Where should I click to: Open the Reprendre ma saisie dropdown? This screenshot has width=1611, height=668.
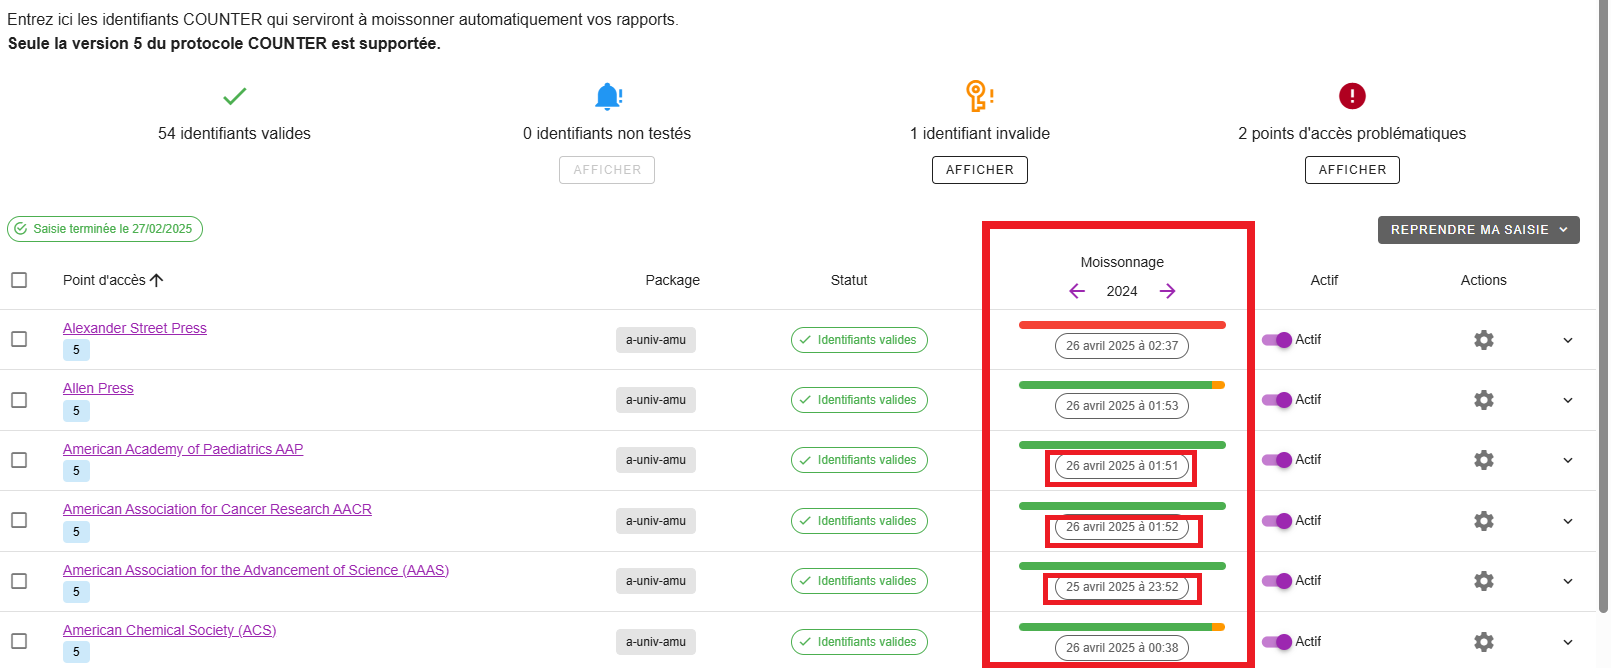coord(1478,230)
